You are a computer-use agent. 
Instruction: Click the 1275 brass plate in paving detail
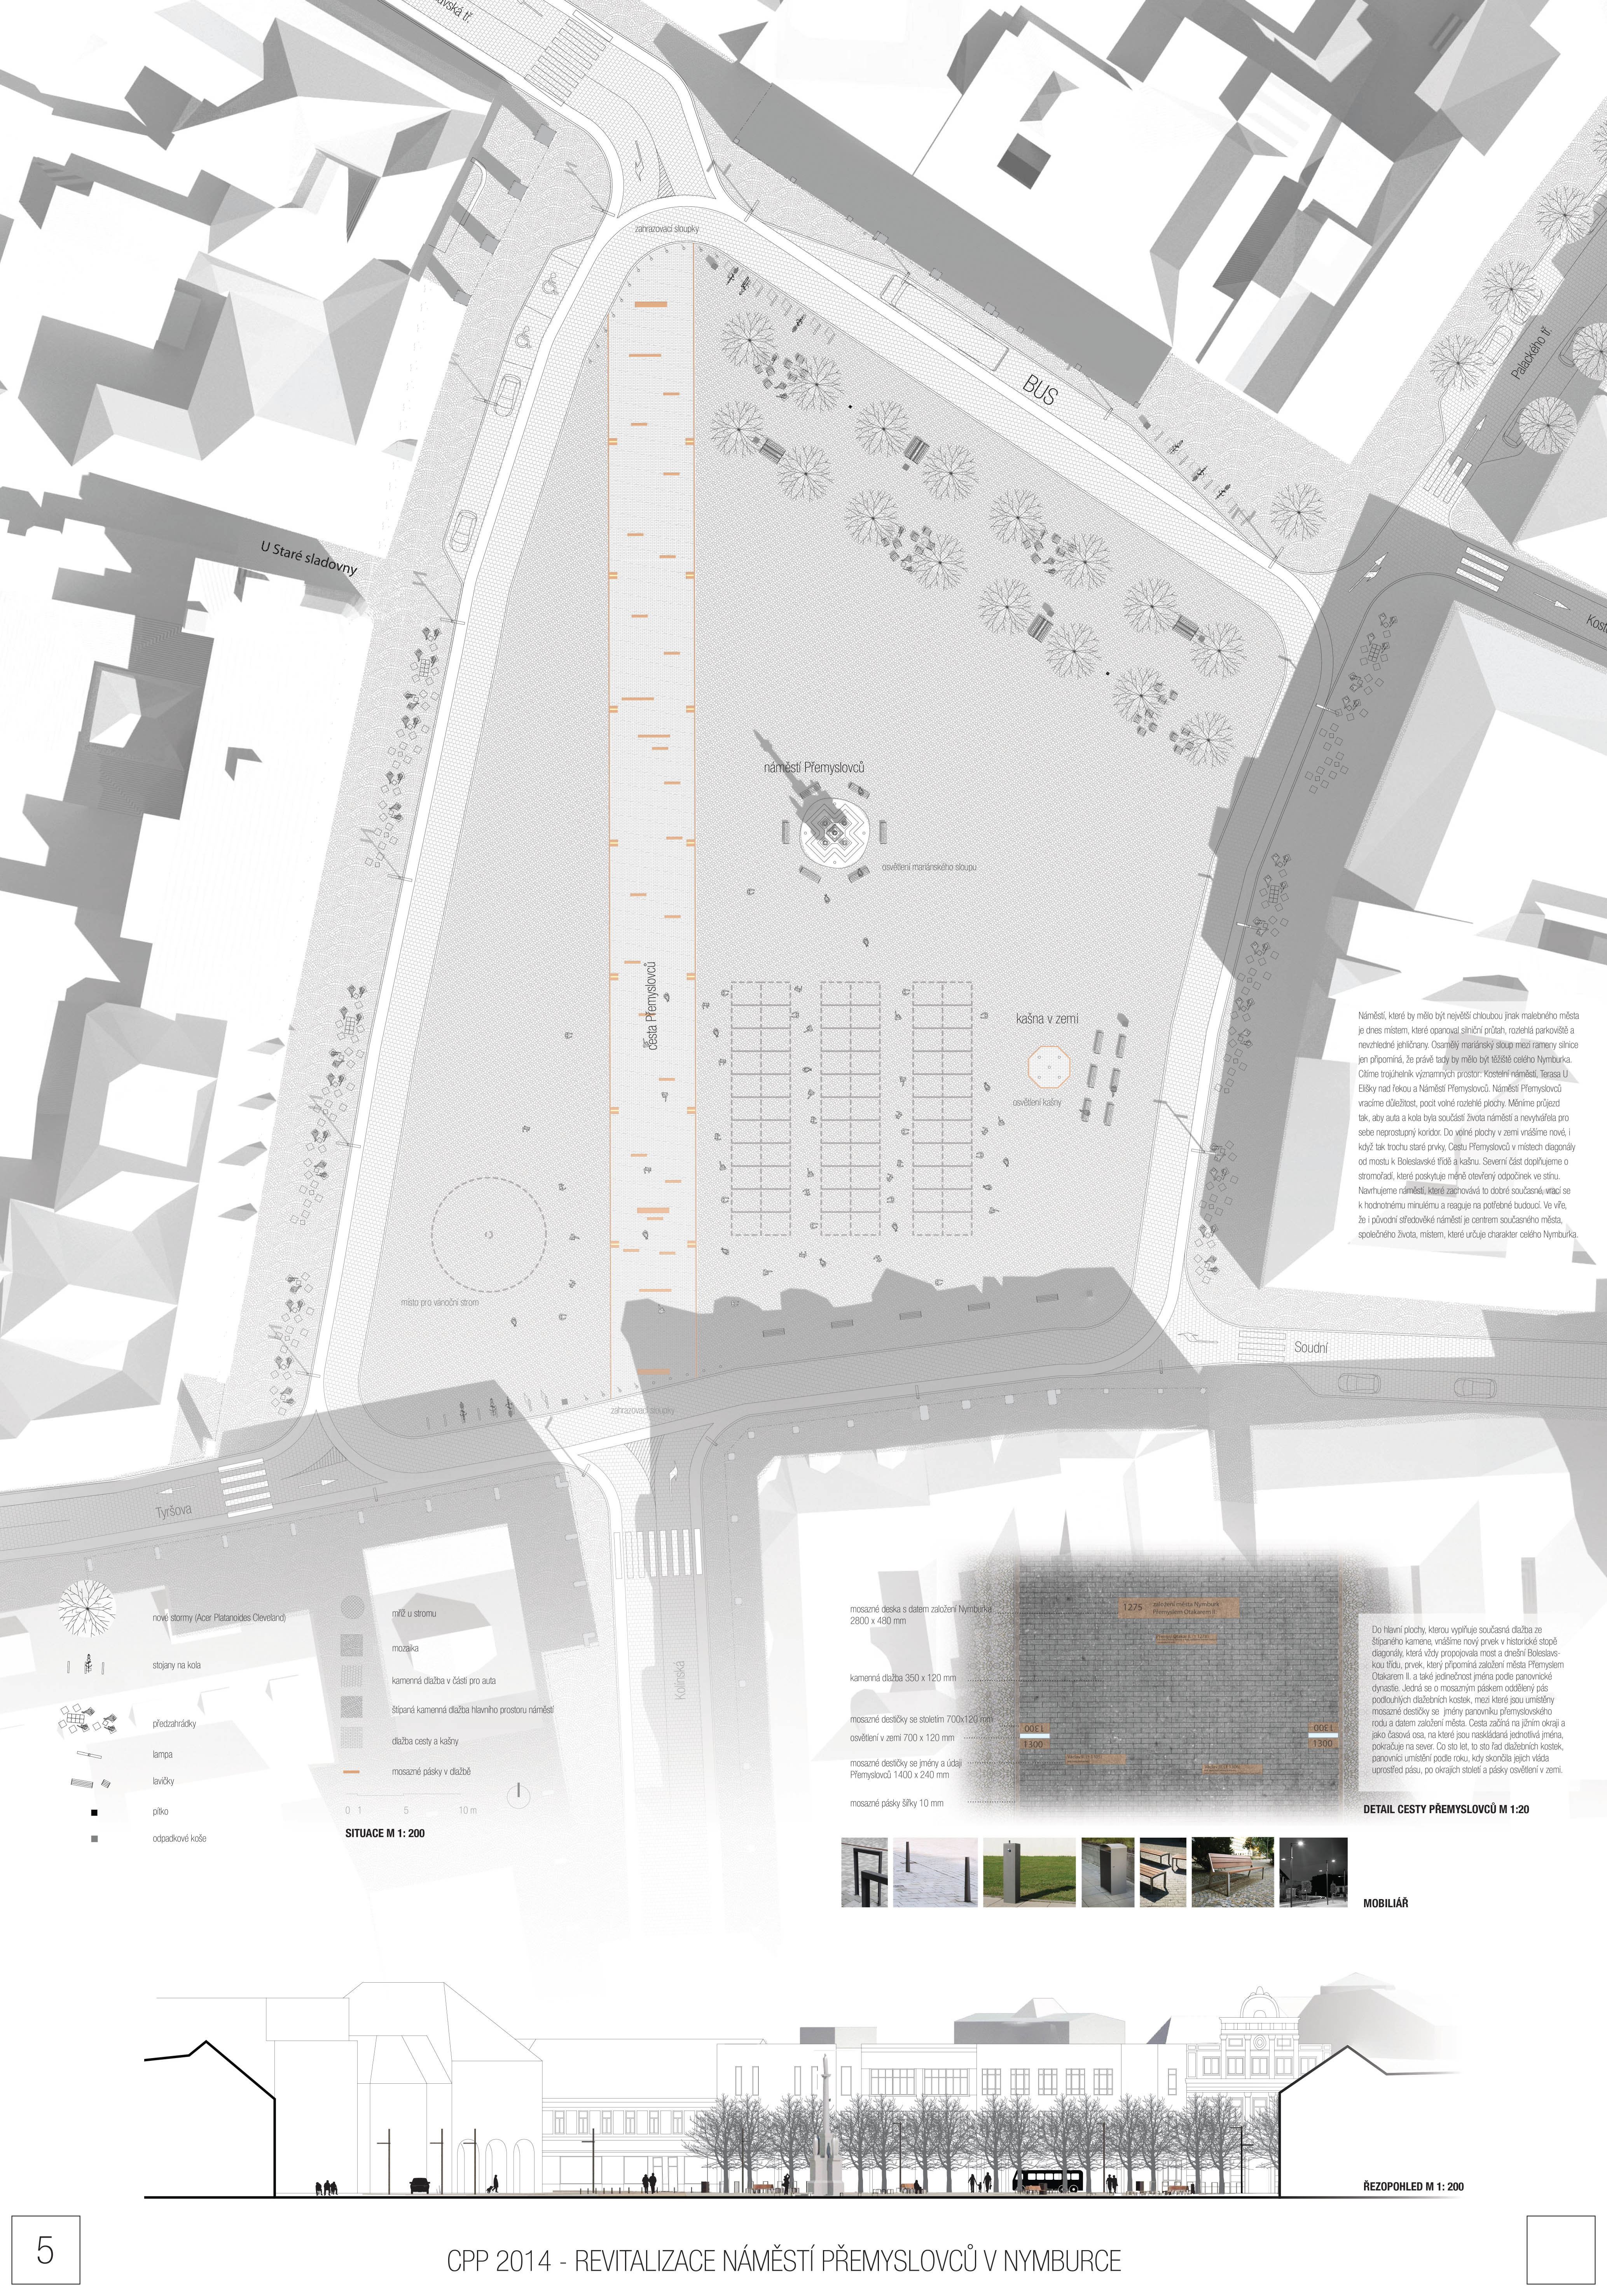[x=1179, y=1607]
